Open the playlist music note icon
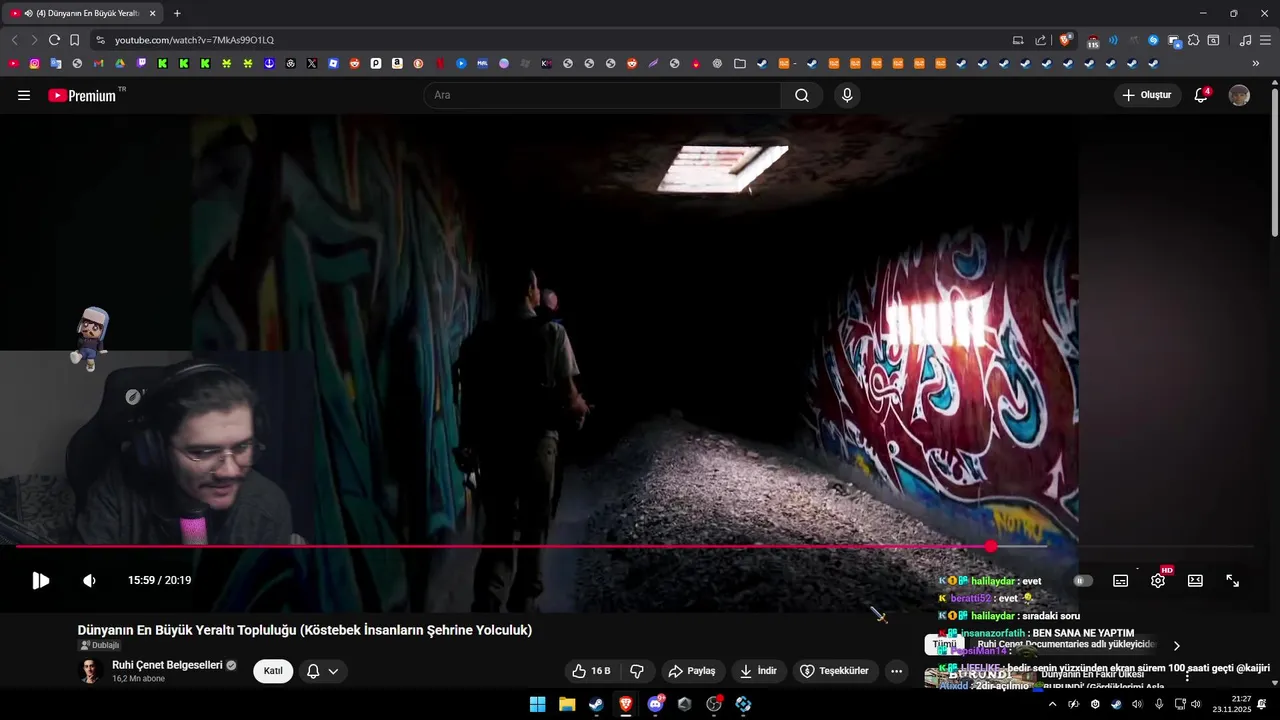Viewport: 1280px width, 720px height. (x=1245, y=40)
